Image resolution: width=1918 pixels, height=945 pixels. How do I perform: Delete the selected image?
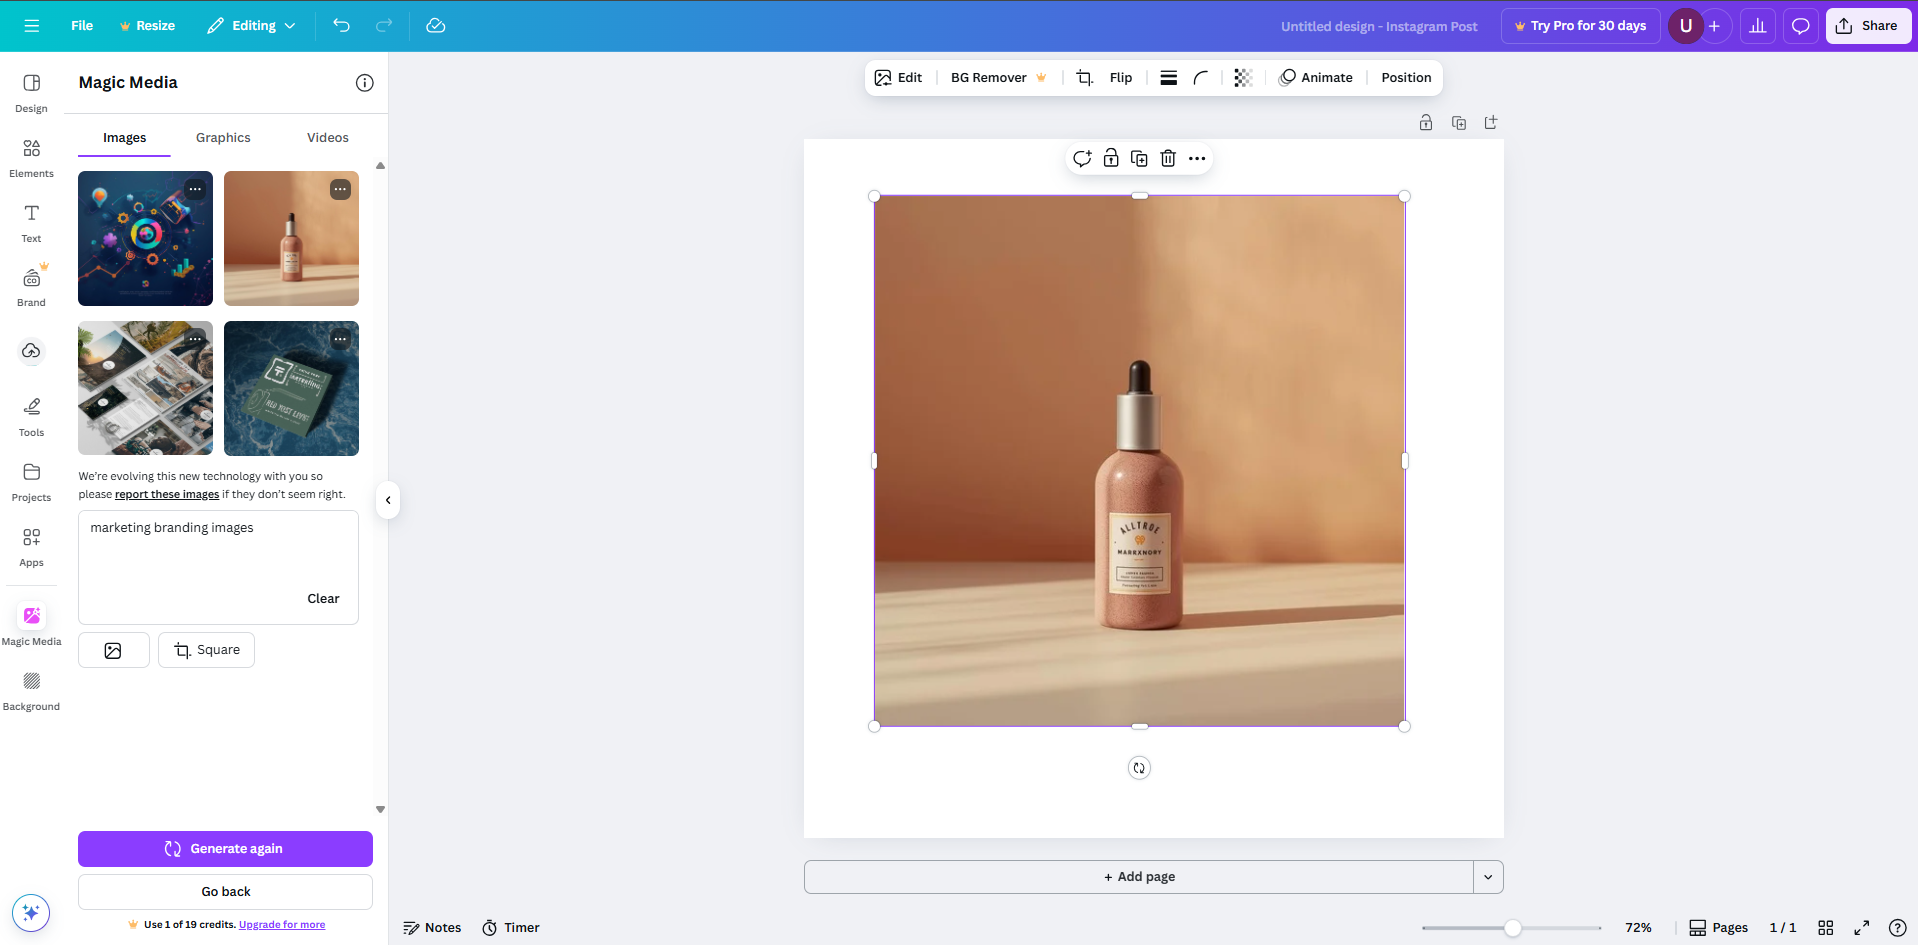coord(1168,158)
